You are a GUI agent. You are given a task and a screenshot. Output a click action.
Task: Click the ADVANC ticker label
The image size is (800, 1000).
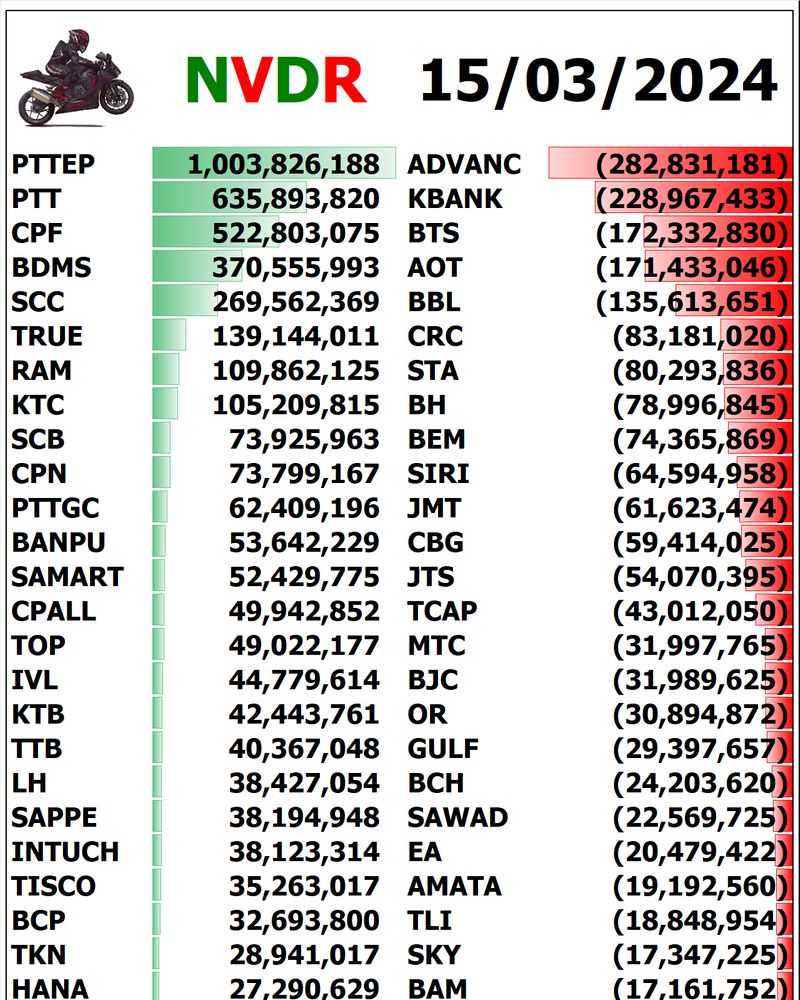pos(464,164)
